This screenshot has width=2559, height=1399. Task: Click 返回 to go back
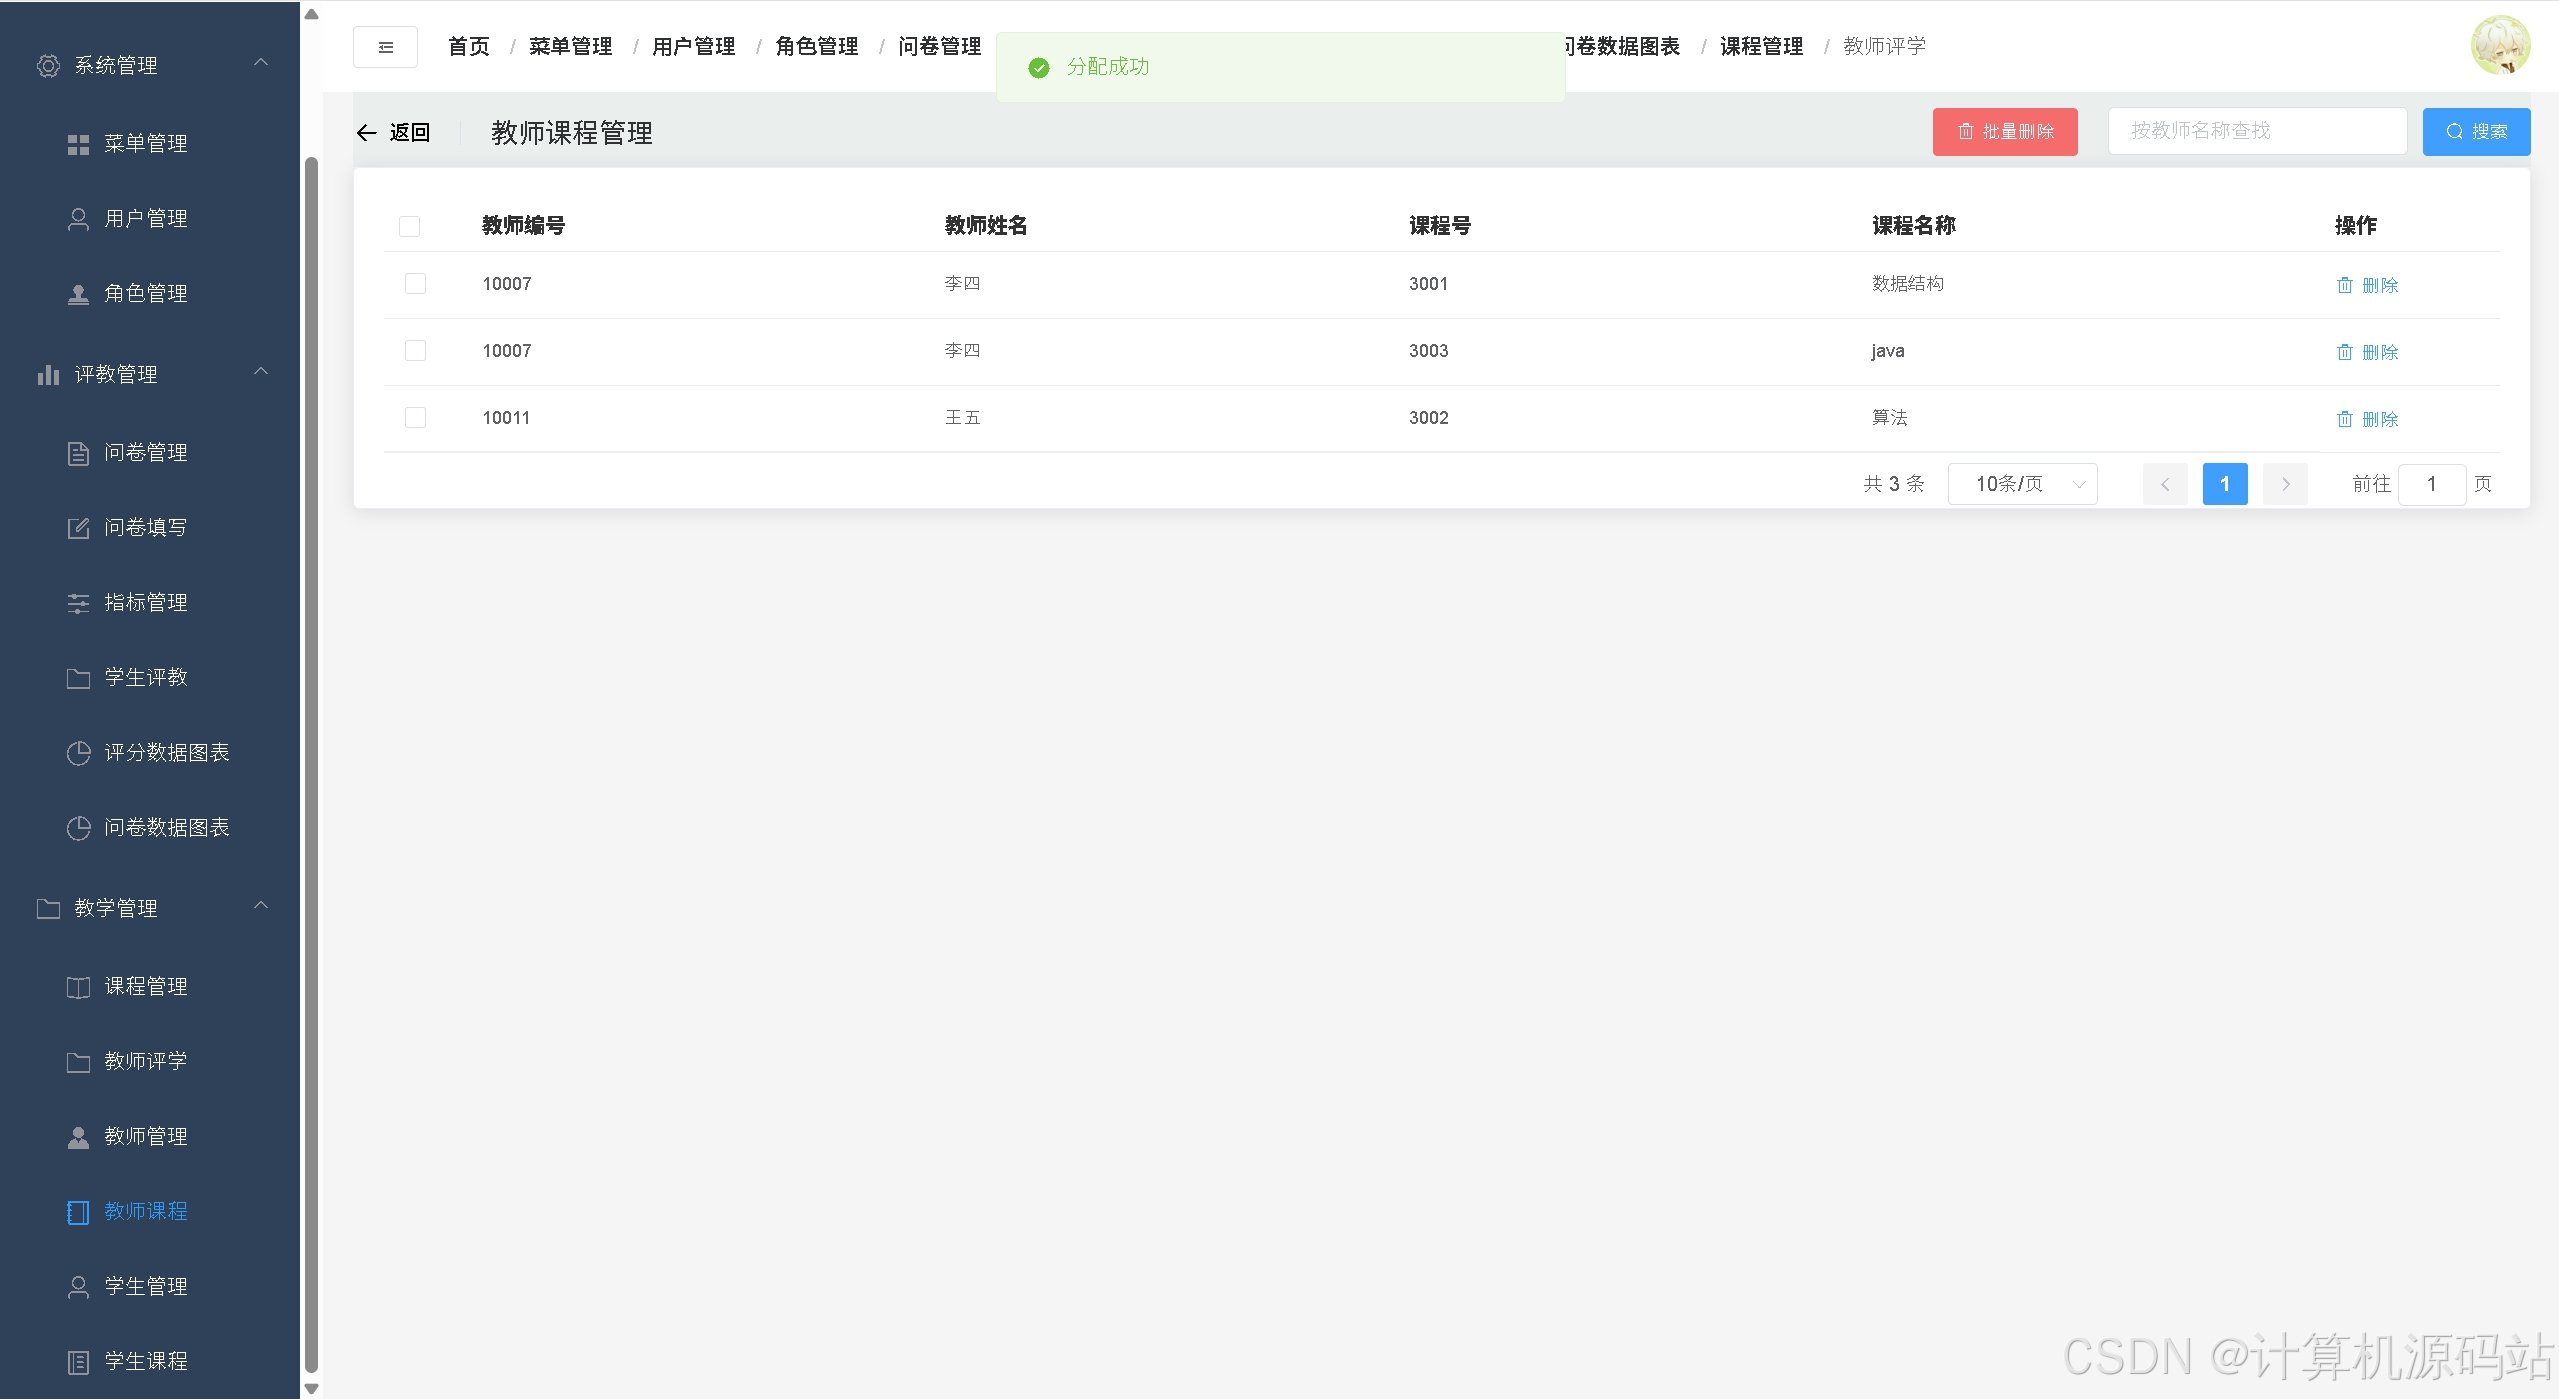coord(410,133)
